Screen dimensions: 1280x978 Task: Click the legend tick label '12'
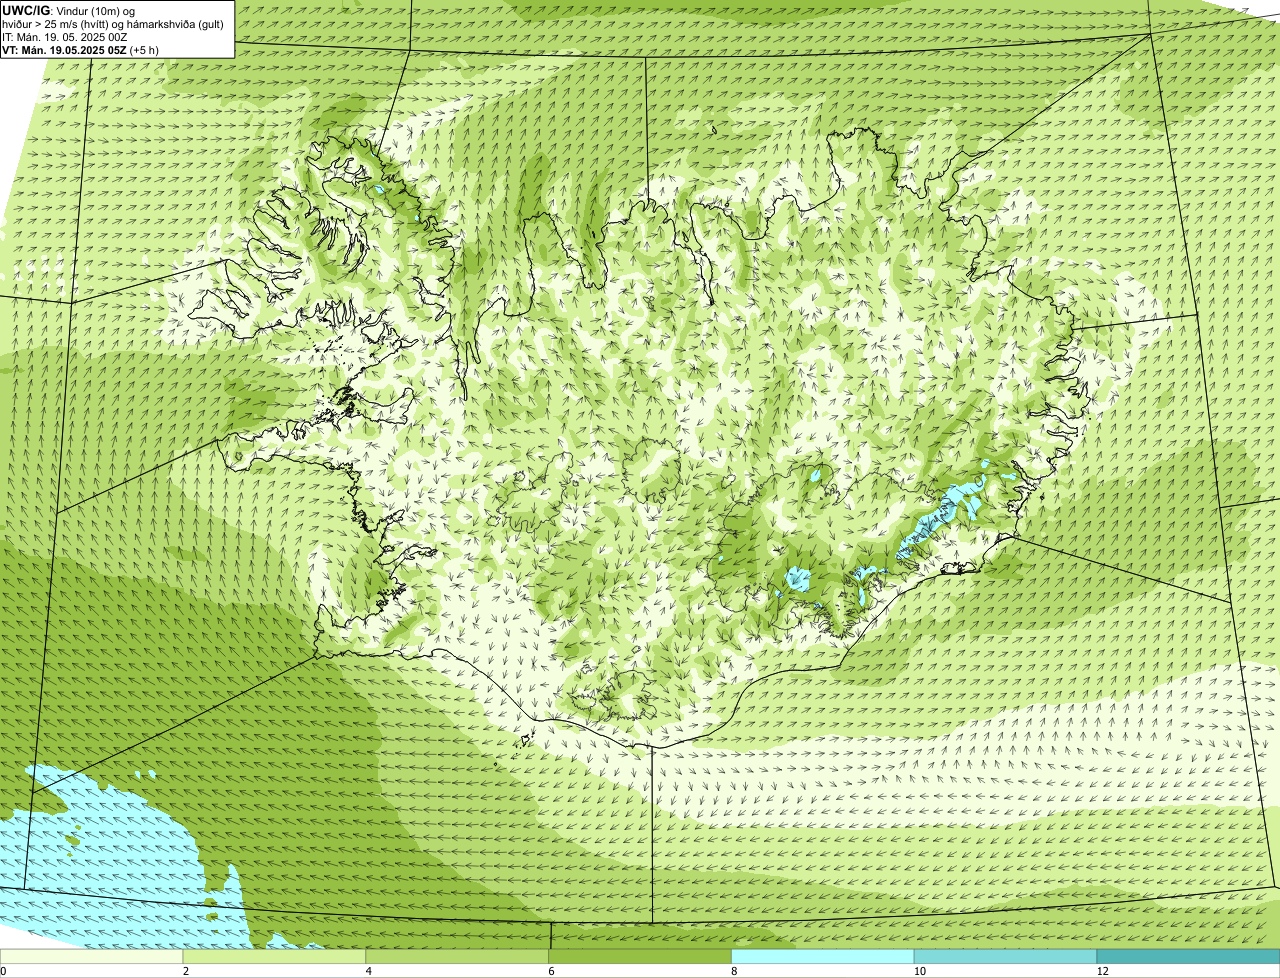point(1102,971)
